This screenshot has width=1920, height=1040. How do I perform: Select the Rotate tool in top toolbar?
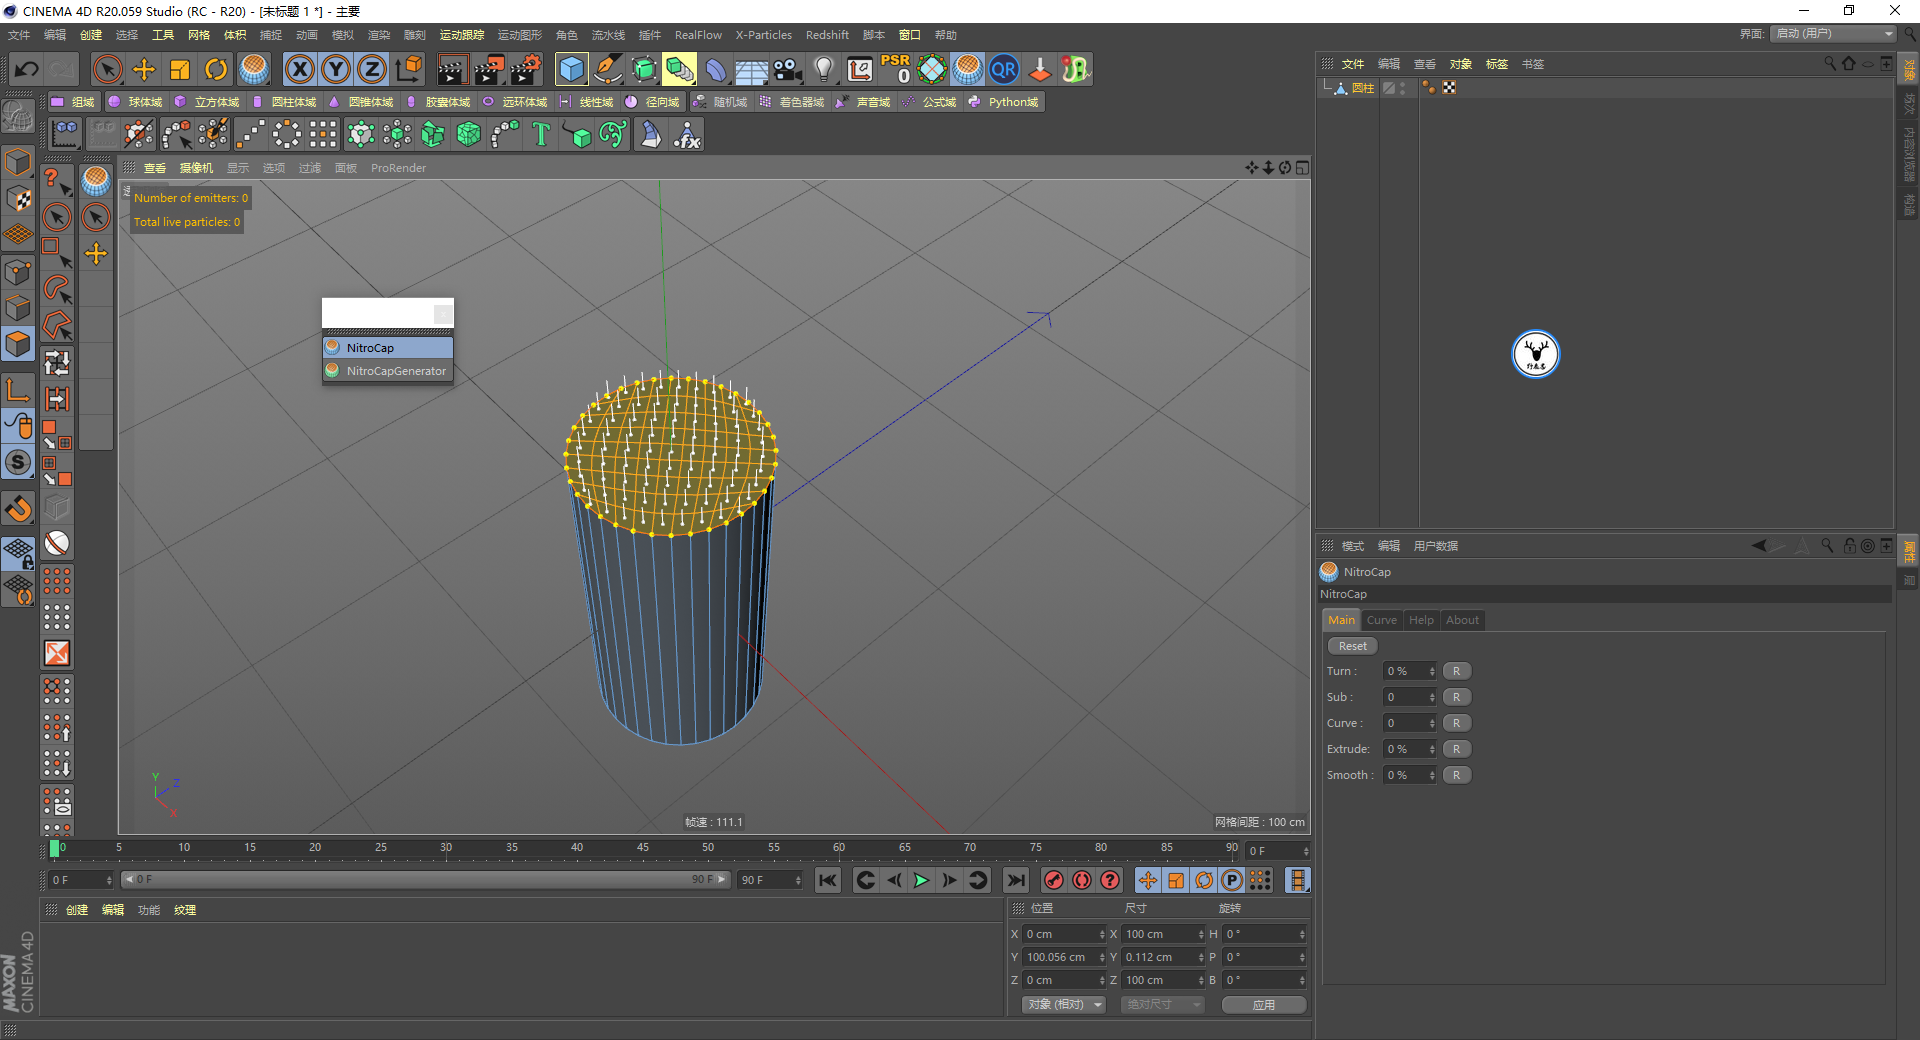216,69
